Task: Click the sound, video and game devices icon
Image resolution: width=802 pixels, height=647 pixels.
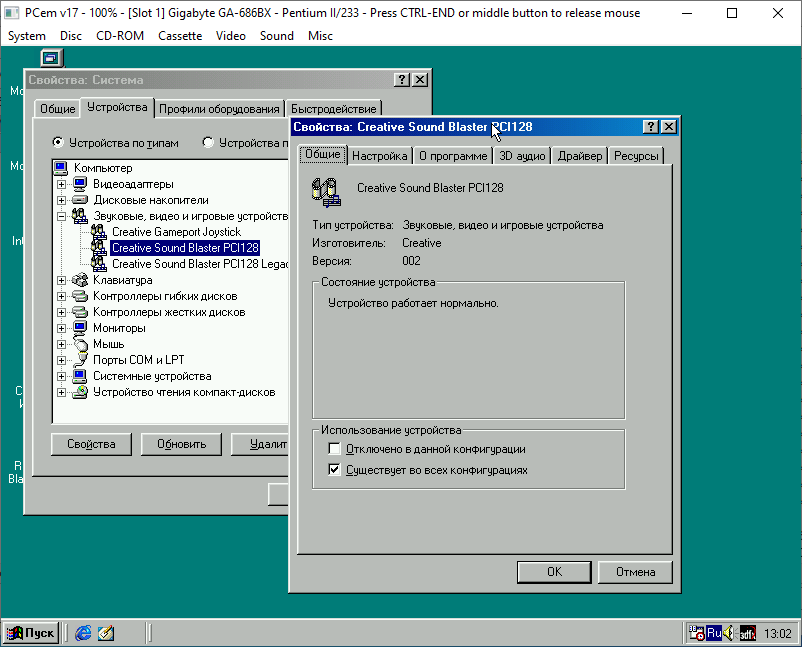Action: (x=80, y=216)
